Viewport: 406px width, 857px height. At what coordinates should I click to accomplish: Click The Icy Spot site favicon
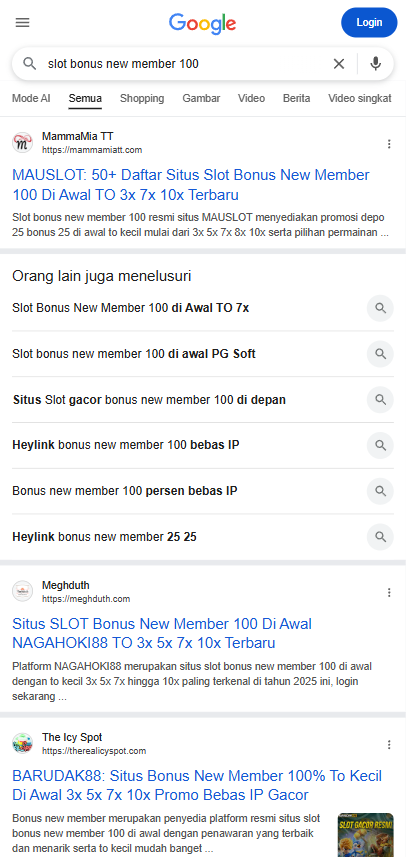[x=22, y=743]
